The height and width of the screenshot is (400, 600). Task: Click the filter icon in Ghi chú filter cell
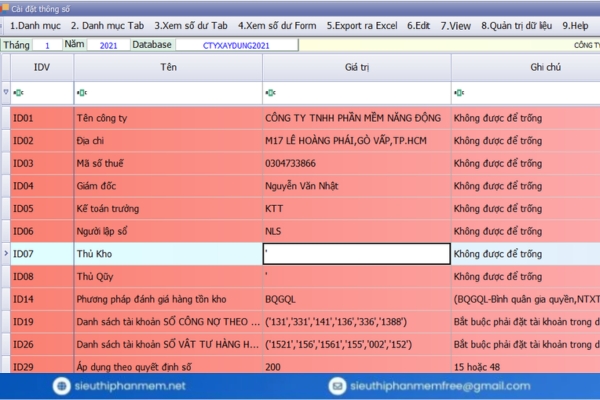(x=459, y=93)
